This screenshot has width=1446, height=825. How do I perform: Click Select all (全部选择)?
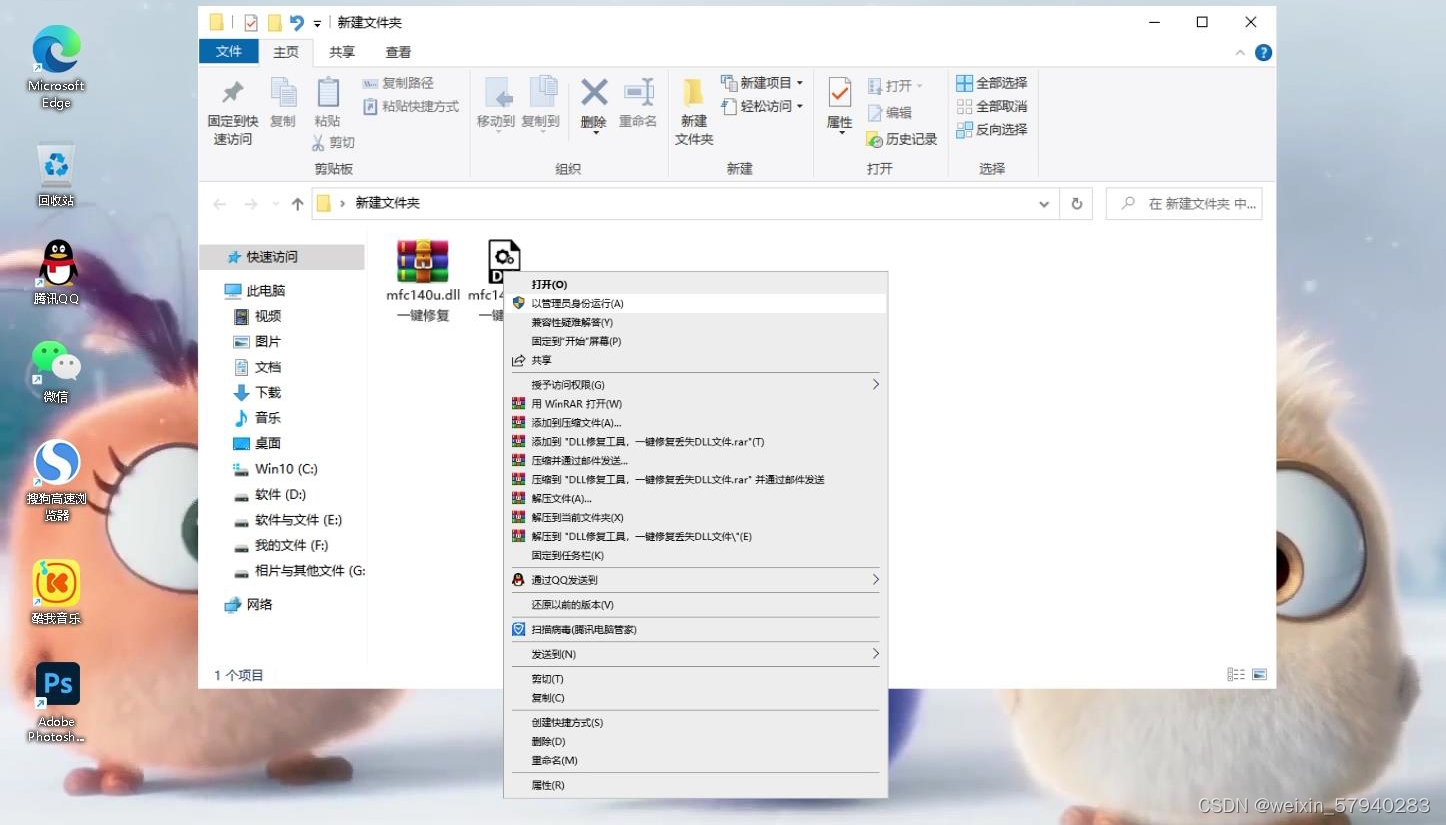[991, 83]
